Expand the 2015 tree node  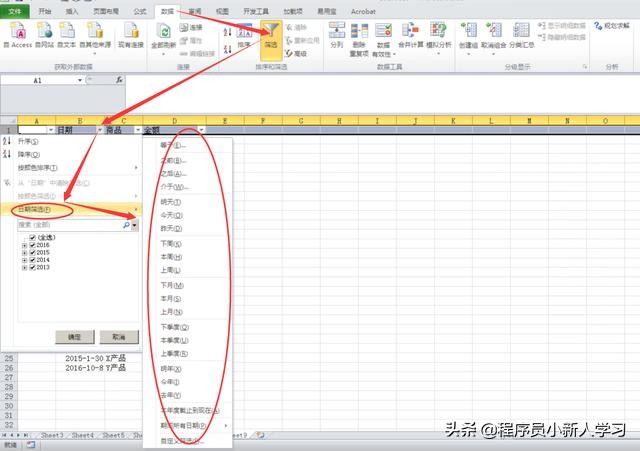[24, 253]
